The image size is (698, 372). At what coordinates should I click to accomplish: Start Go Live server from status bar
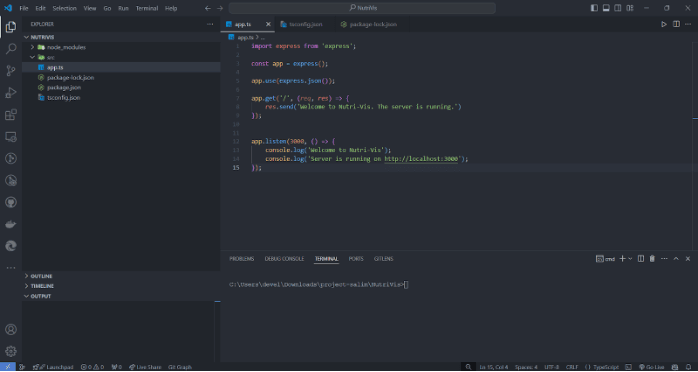(x=652, y=367)
